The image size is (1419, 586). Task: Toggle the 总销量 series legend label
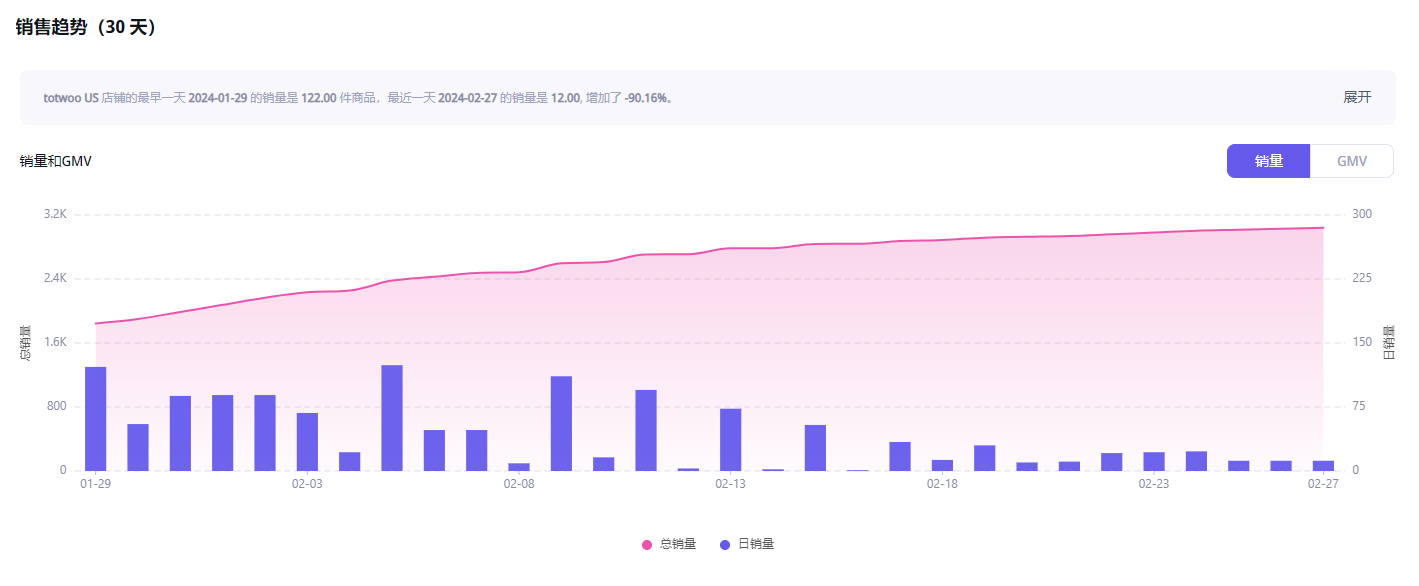tap(677, 544)
